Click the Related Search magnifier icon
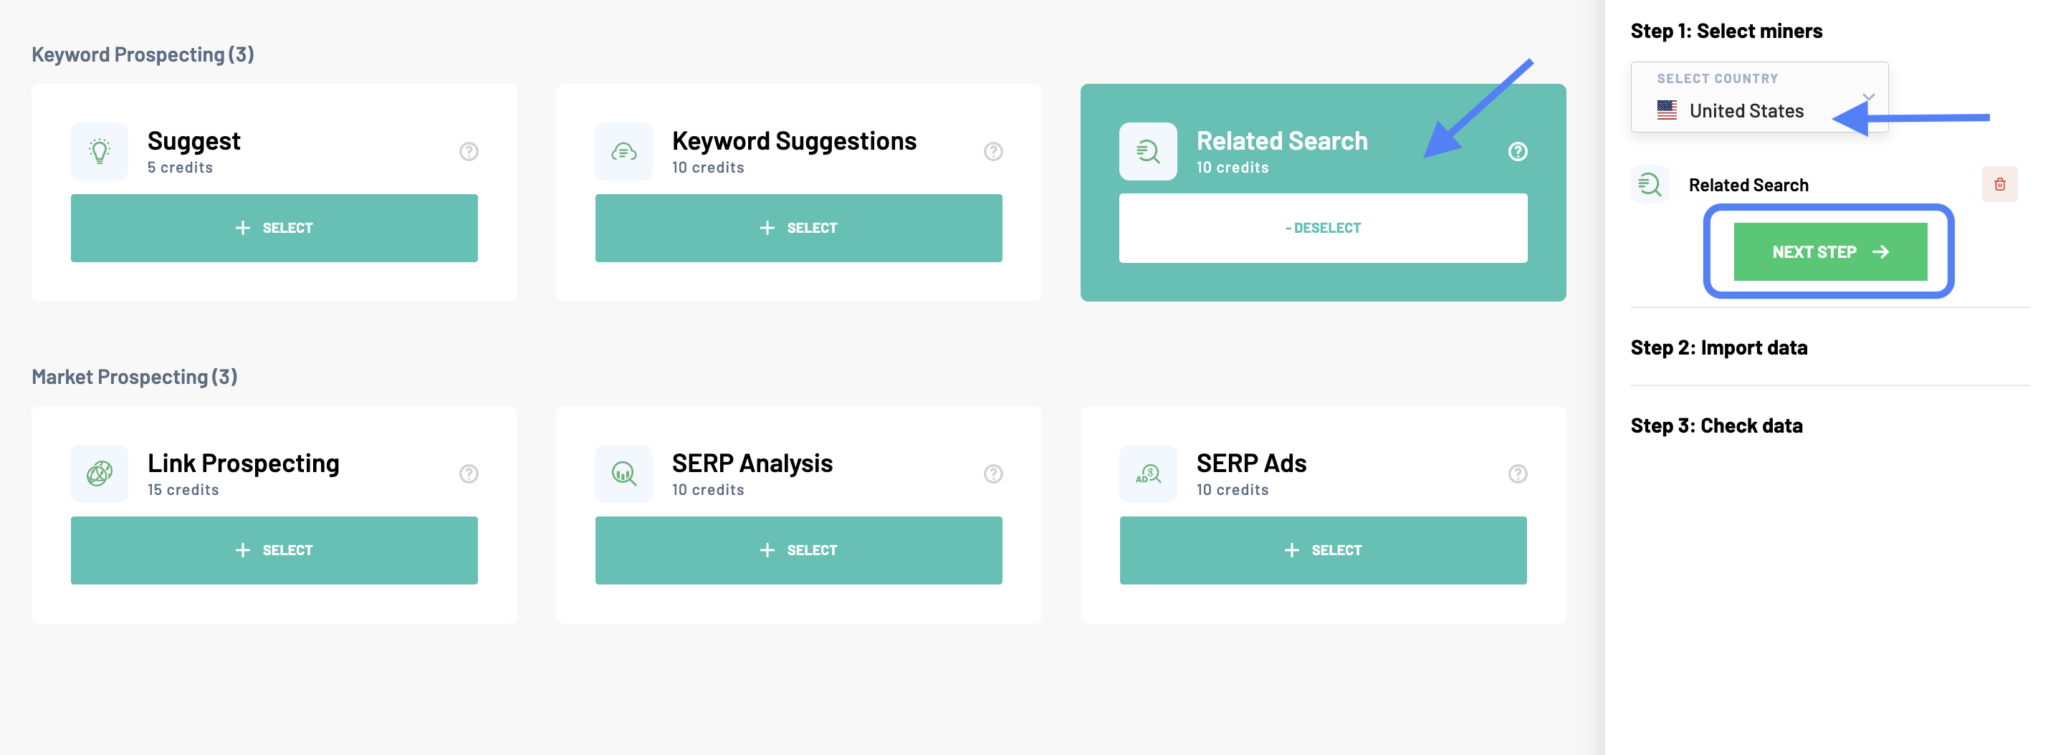Image resolution: width=2048 pixels, height=755 pixels. [1147, 151]
